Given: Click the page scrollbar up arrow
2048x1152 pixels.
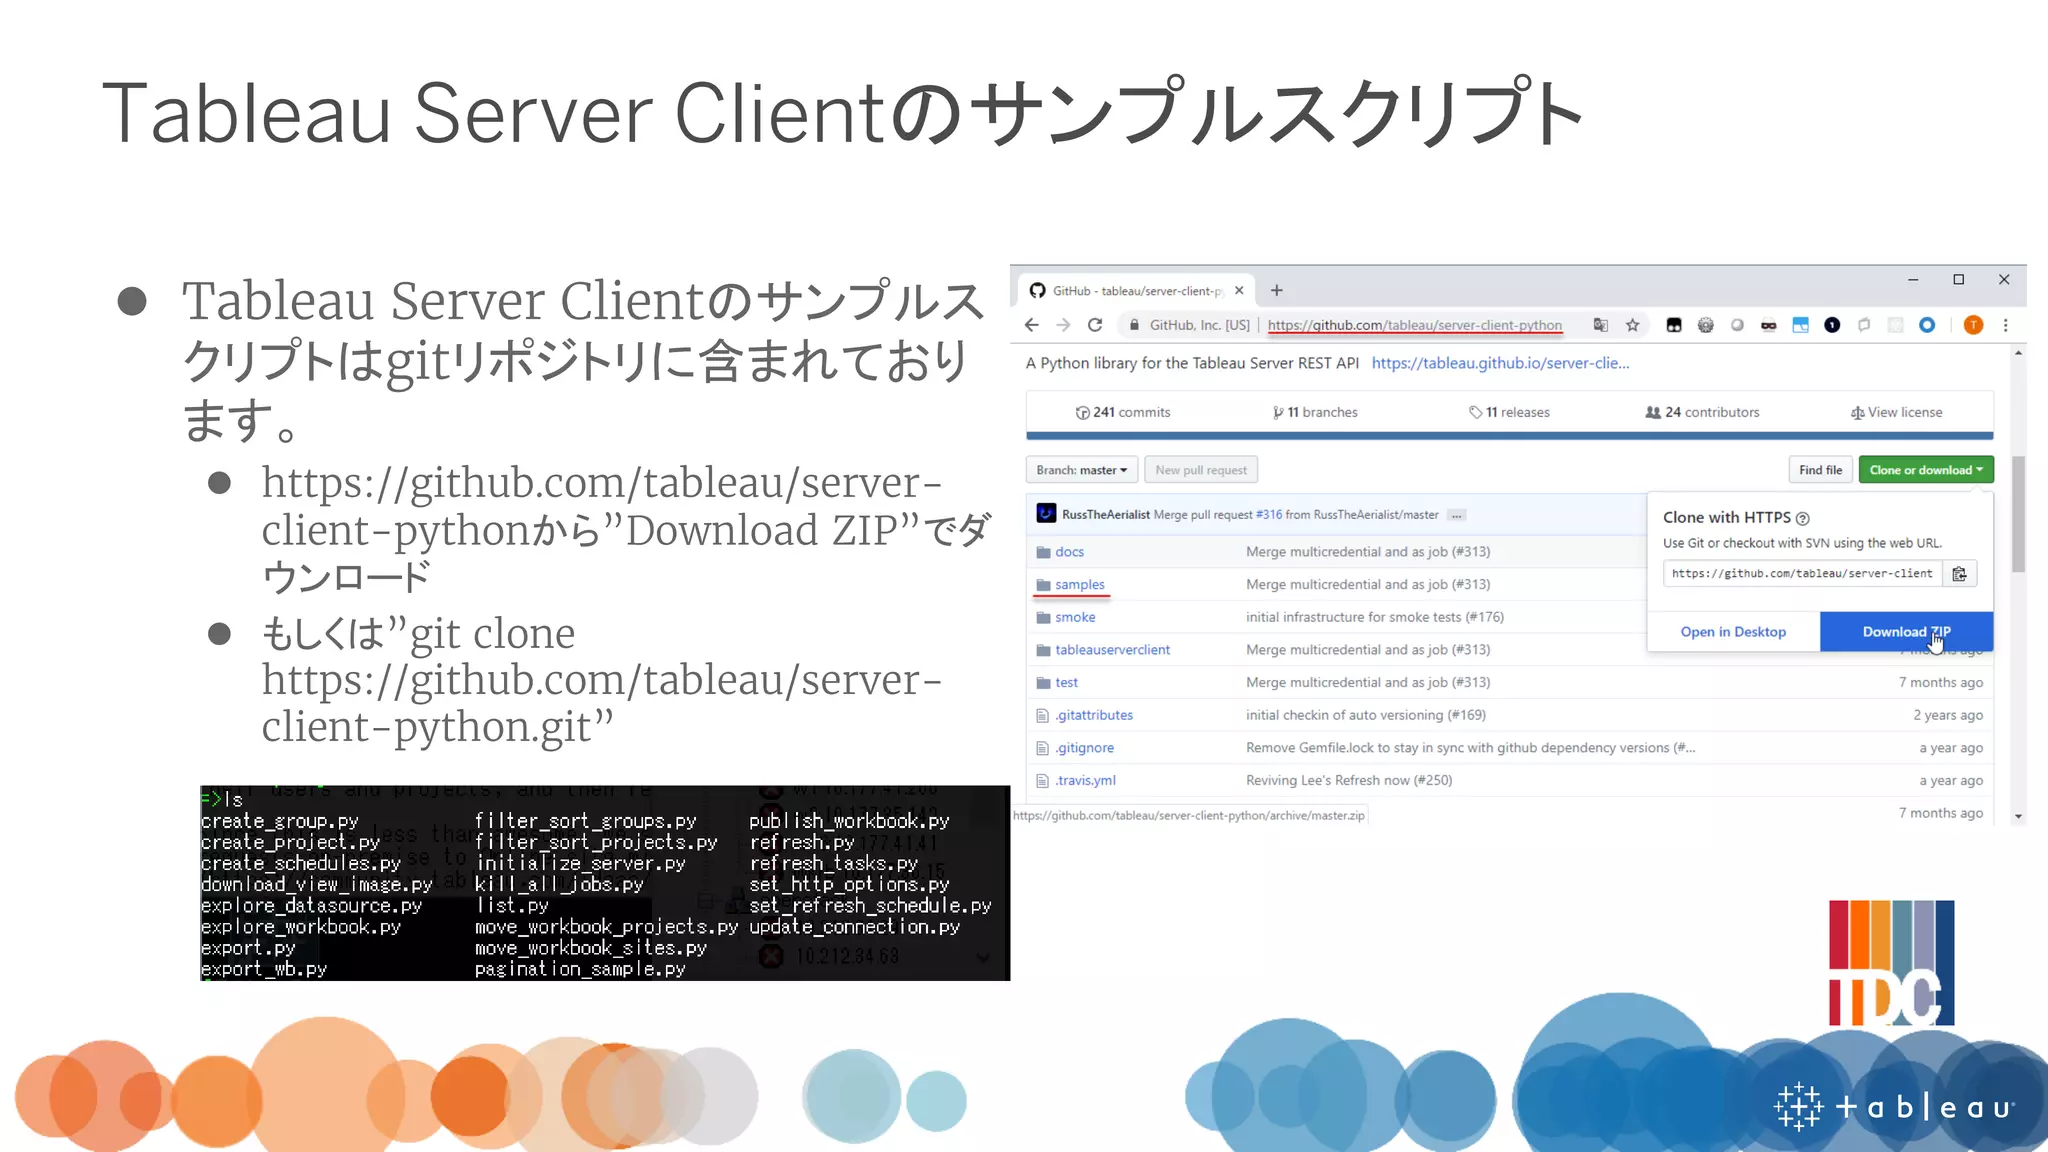Looking at the screenshot, I should coord(2018,353).
